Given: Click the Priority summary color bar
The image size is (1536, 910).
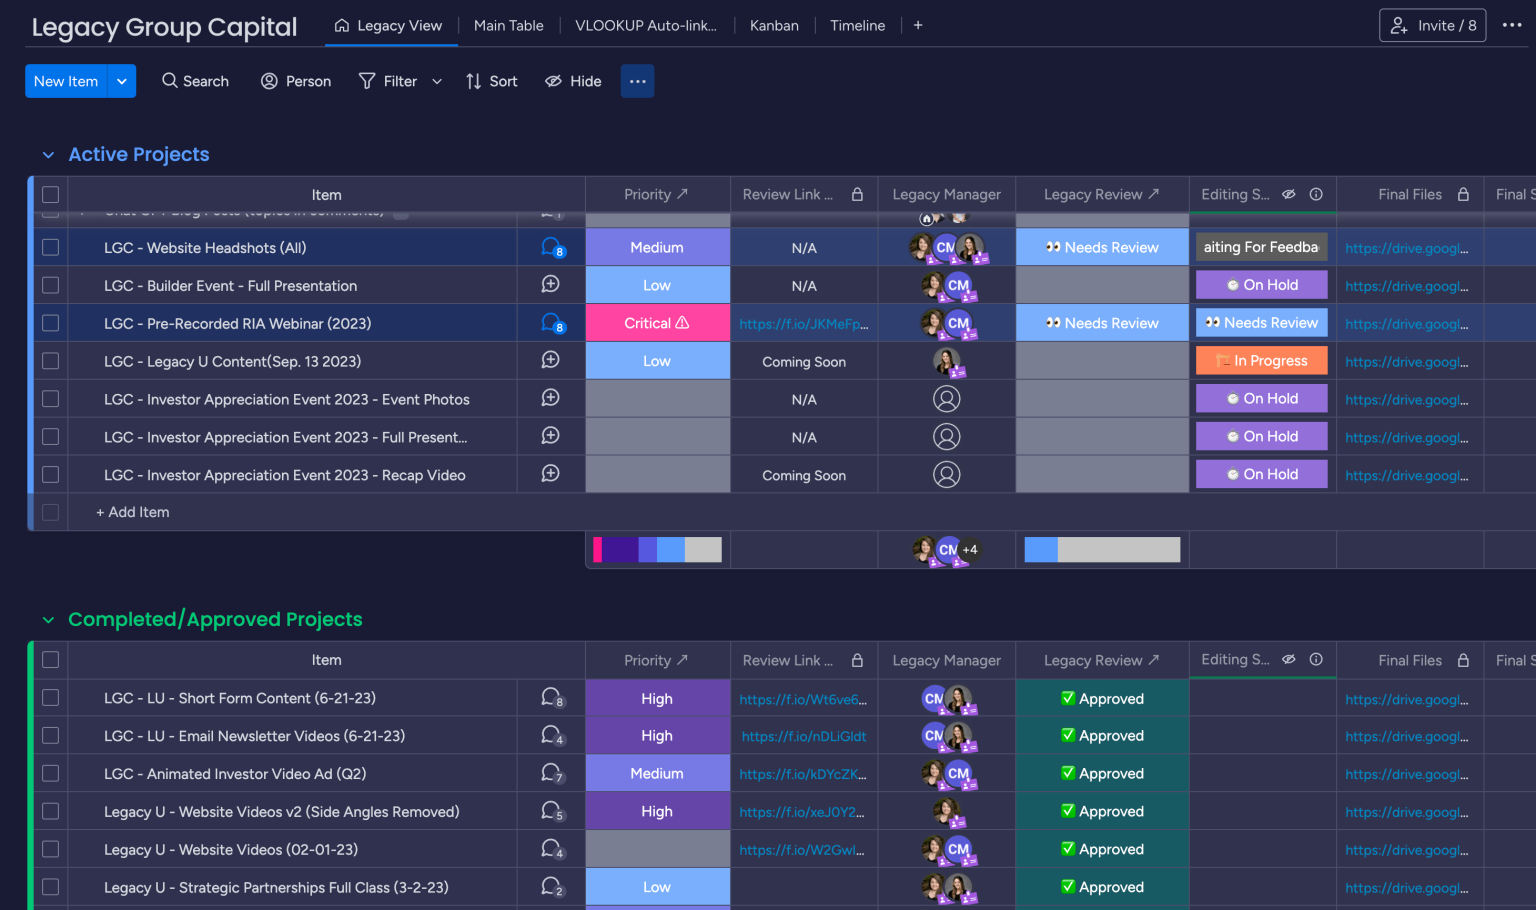Looking at the screenshot, I should click(x=657, y=549).
